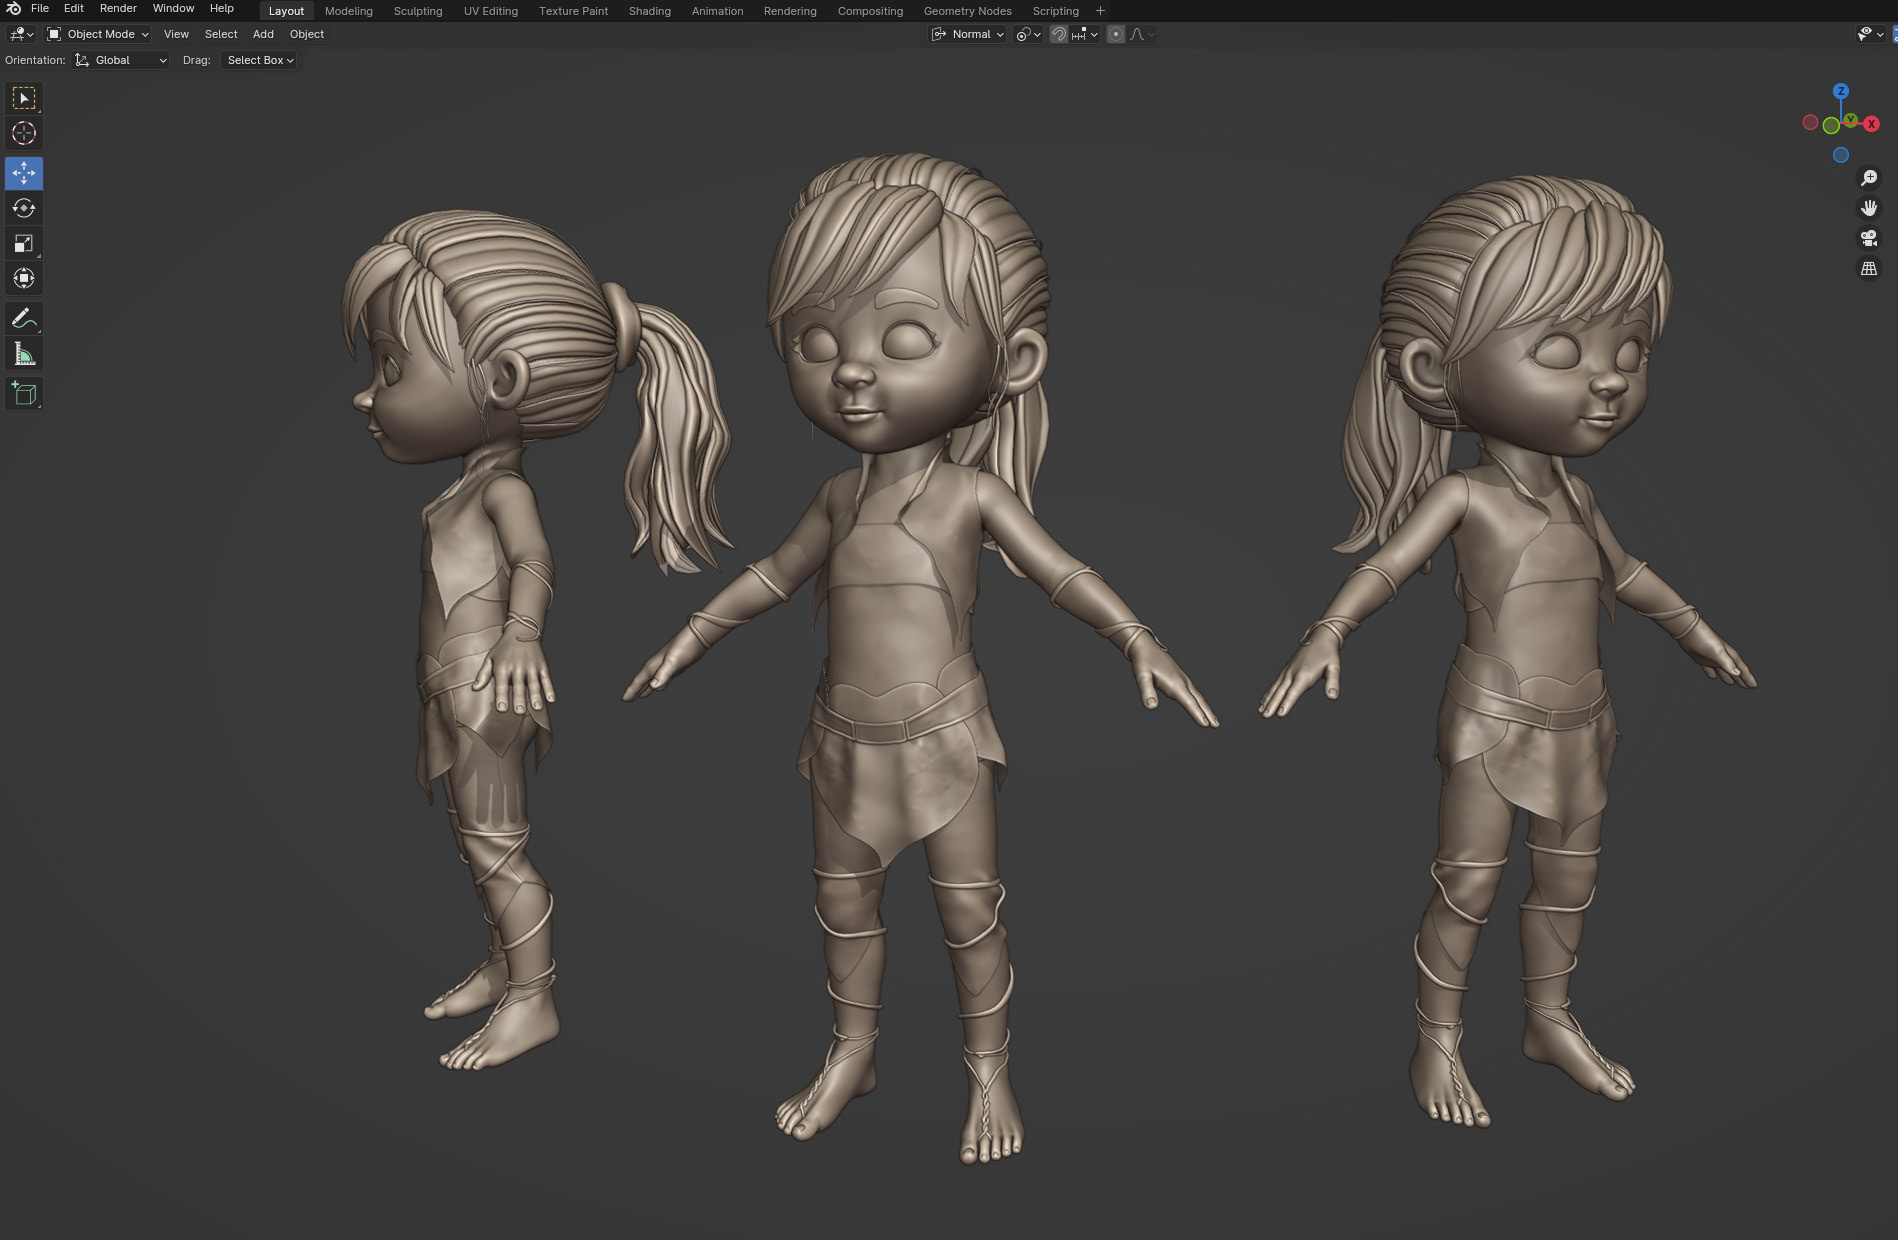Toggle X-ray using the perspective switch icon
This screenshot has height=1240, width=1898.
click(x=1870, y=268)
